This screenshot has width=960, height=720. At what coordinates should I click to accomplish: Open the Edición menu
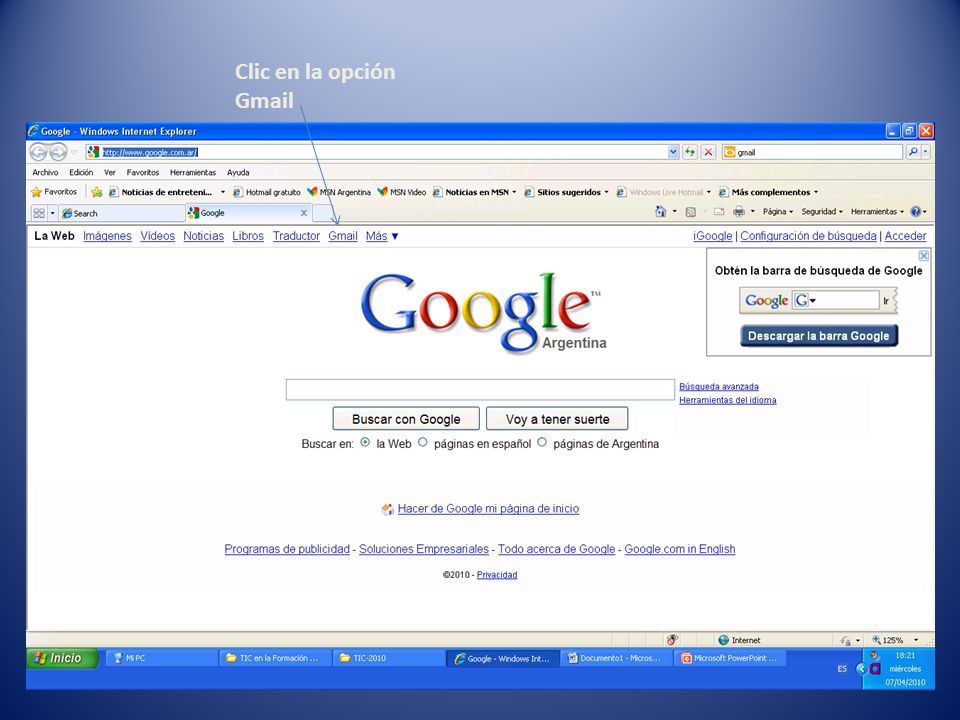click(x=81, y=173)
